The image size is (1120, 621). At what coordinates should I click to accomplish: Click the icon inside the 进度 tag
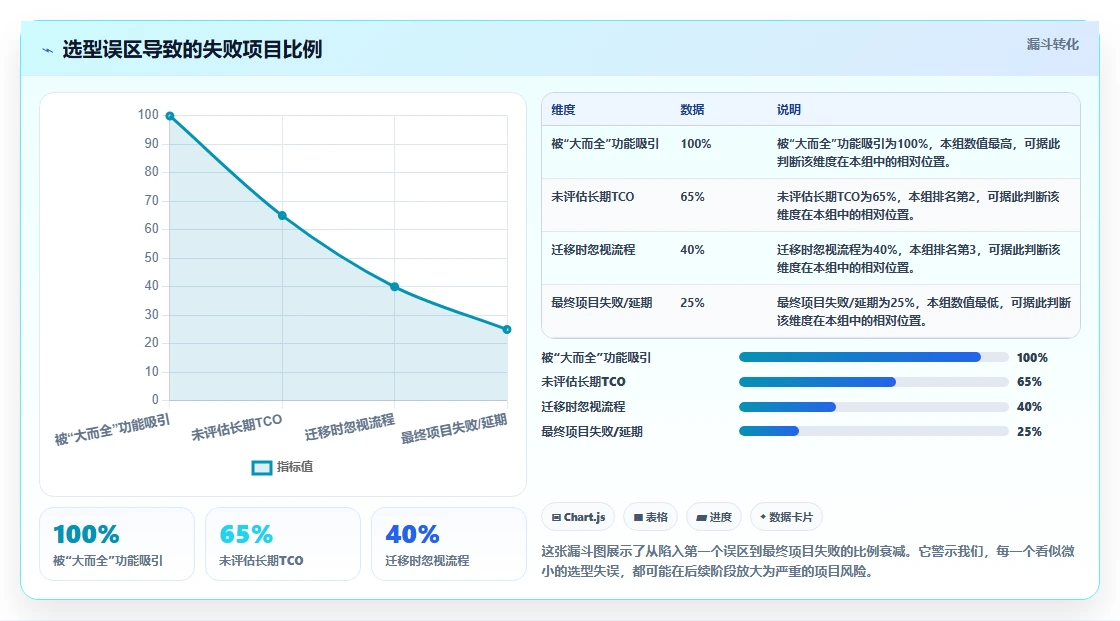coord(701,517)
